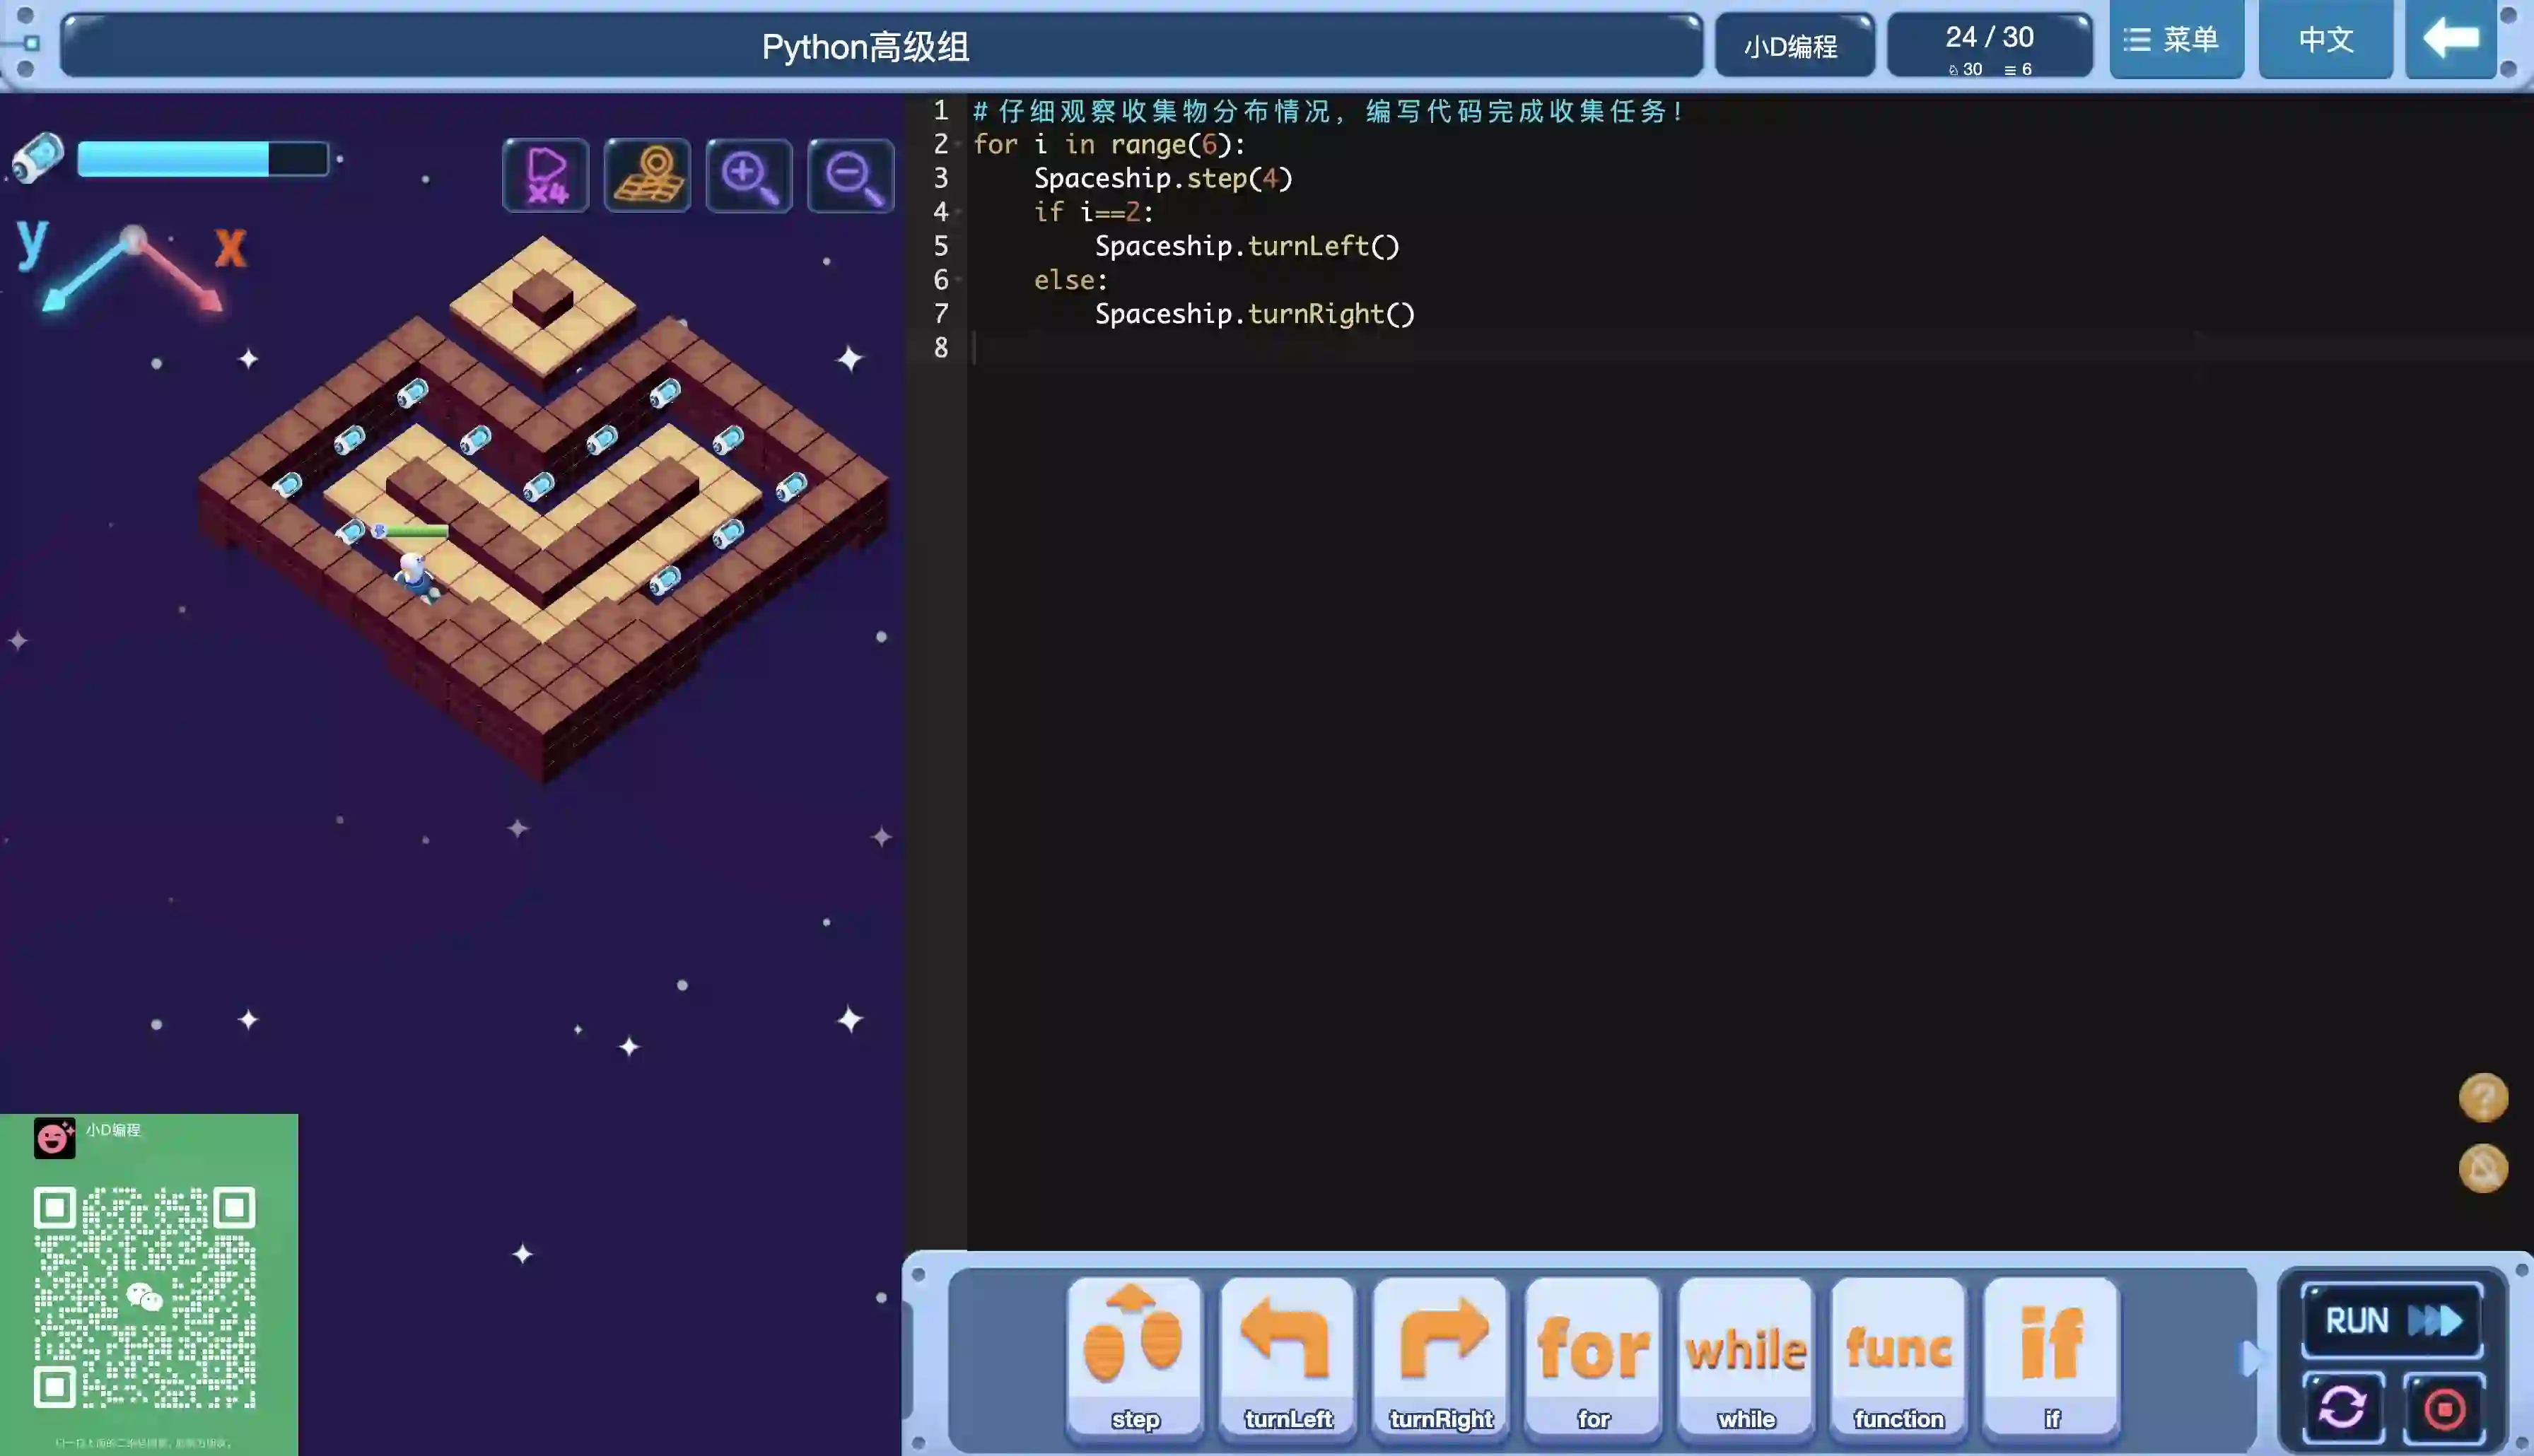The image size is (2534, 1456).
Task: Reset the level with refresh icon
Action: pos(2342,1408)
